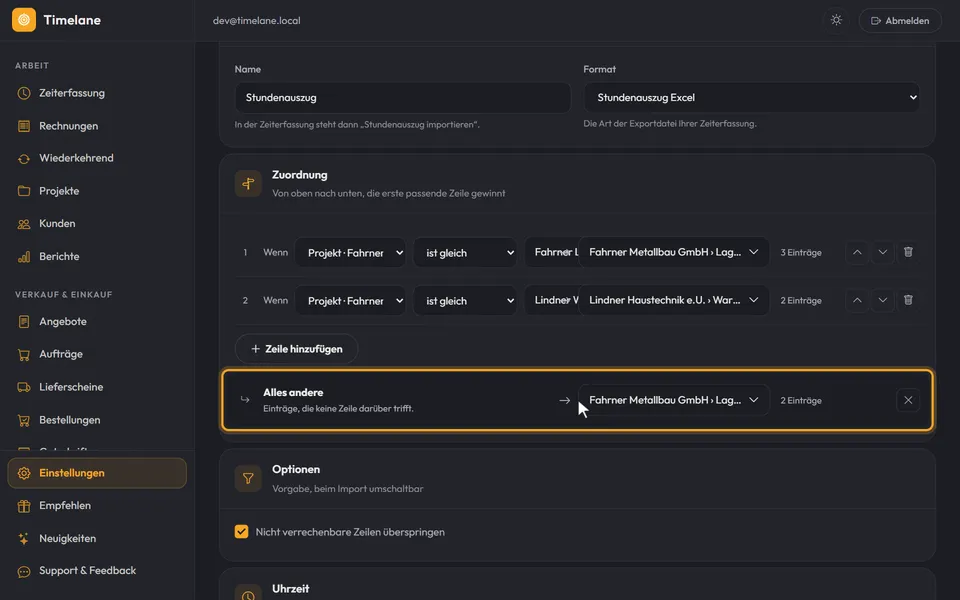Screen dimensions: 960x600
Task: Click the Uhrzeit clock icon
Action: coord(248,595)
